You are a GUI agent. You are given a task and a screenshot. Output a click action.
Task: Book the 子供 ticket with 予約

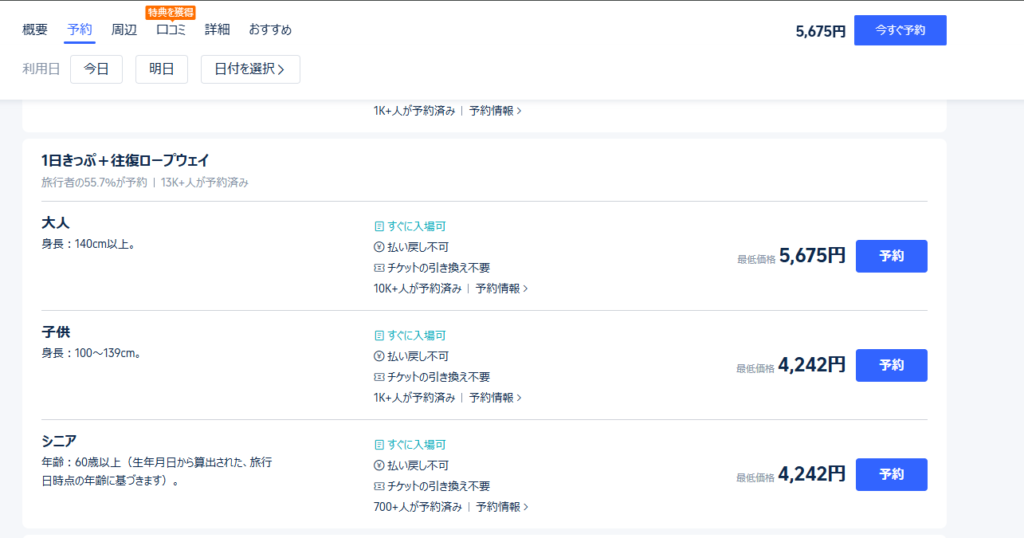(x=891, y=365)
